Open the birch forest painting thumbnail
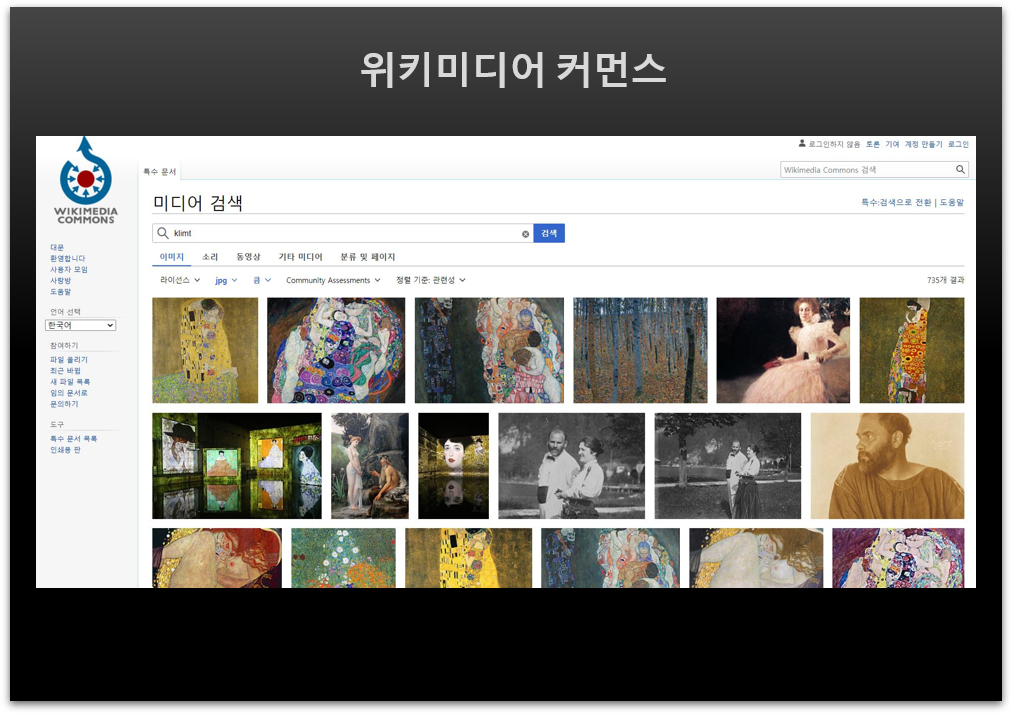The image size is (1012, 714). pyautogui.click(x=640, y=351)
